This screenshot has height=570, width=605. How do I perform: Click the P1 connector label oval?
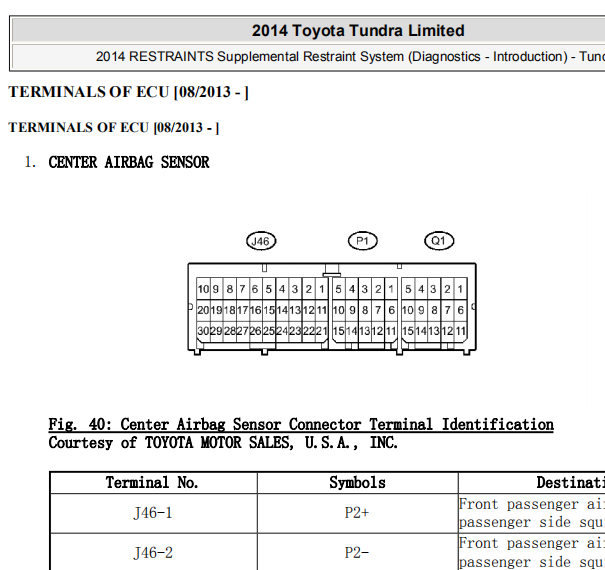[x=362, y=241]
